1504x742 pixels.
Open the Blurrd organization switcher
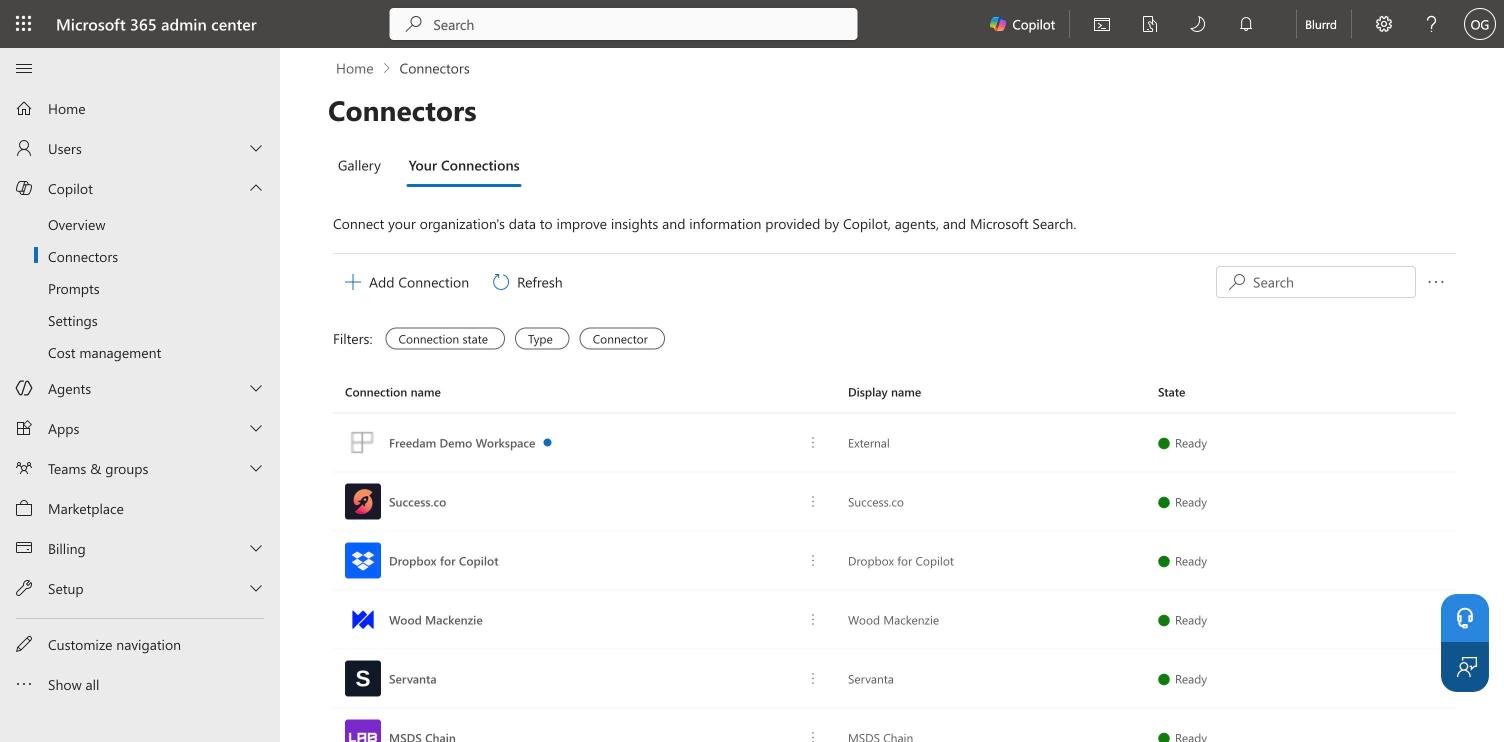pos(1321,24)
